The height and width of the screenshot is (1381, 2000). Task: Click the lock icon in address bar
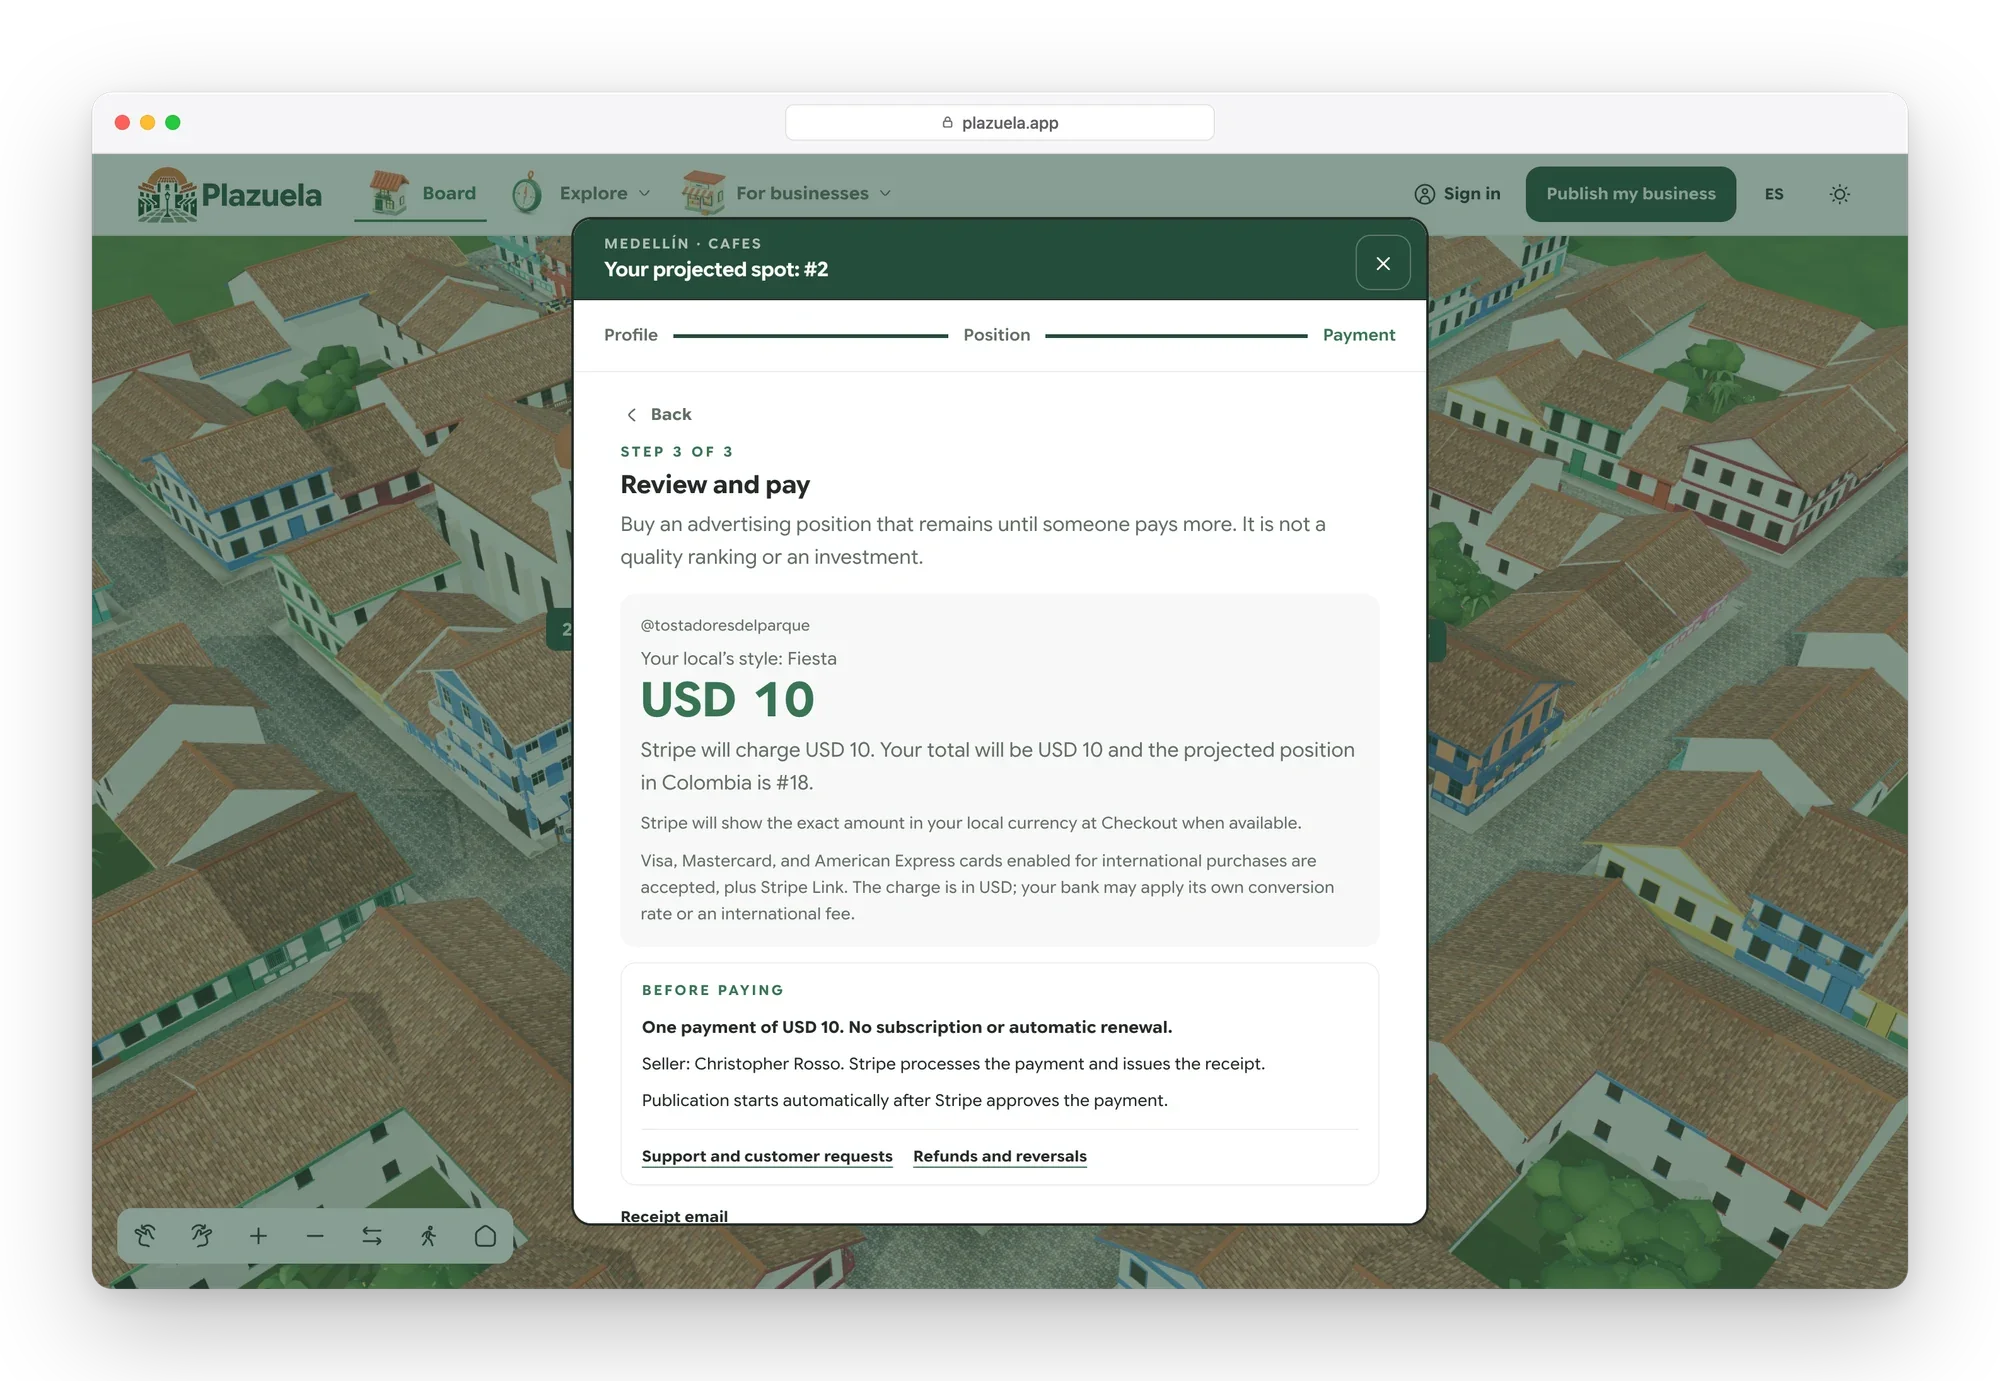coord(947,122)
